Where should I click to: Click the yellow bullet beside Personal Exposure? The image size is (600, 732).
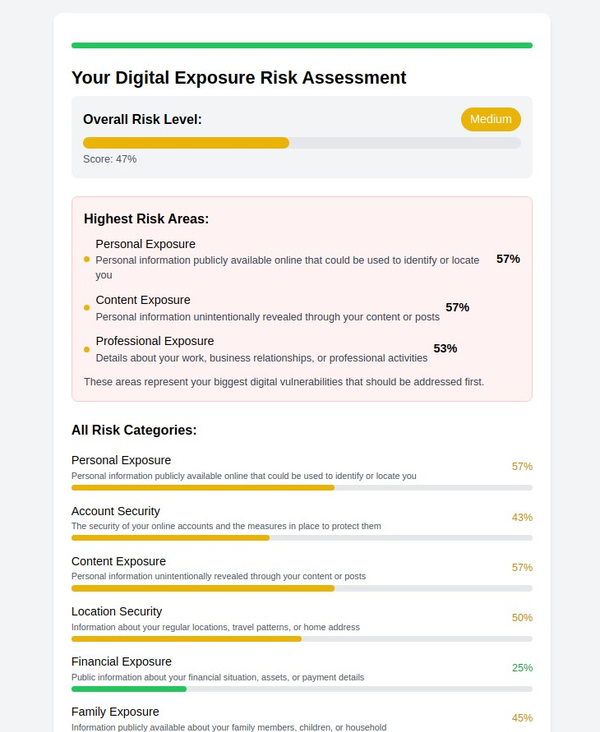86,259
